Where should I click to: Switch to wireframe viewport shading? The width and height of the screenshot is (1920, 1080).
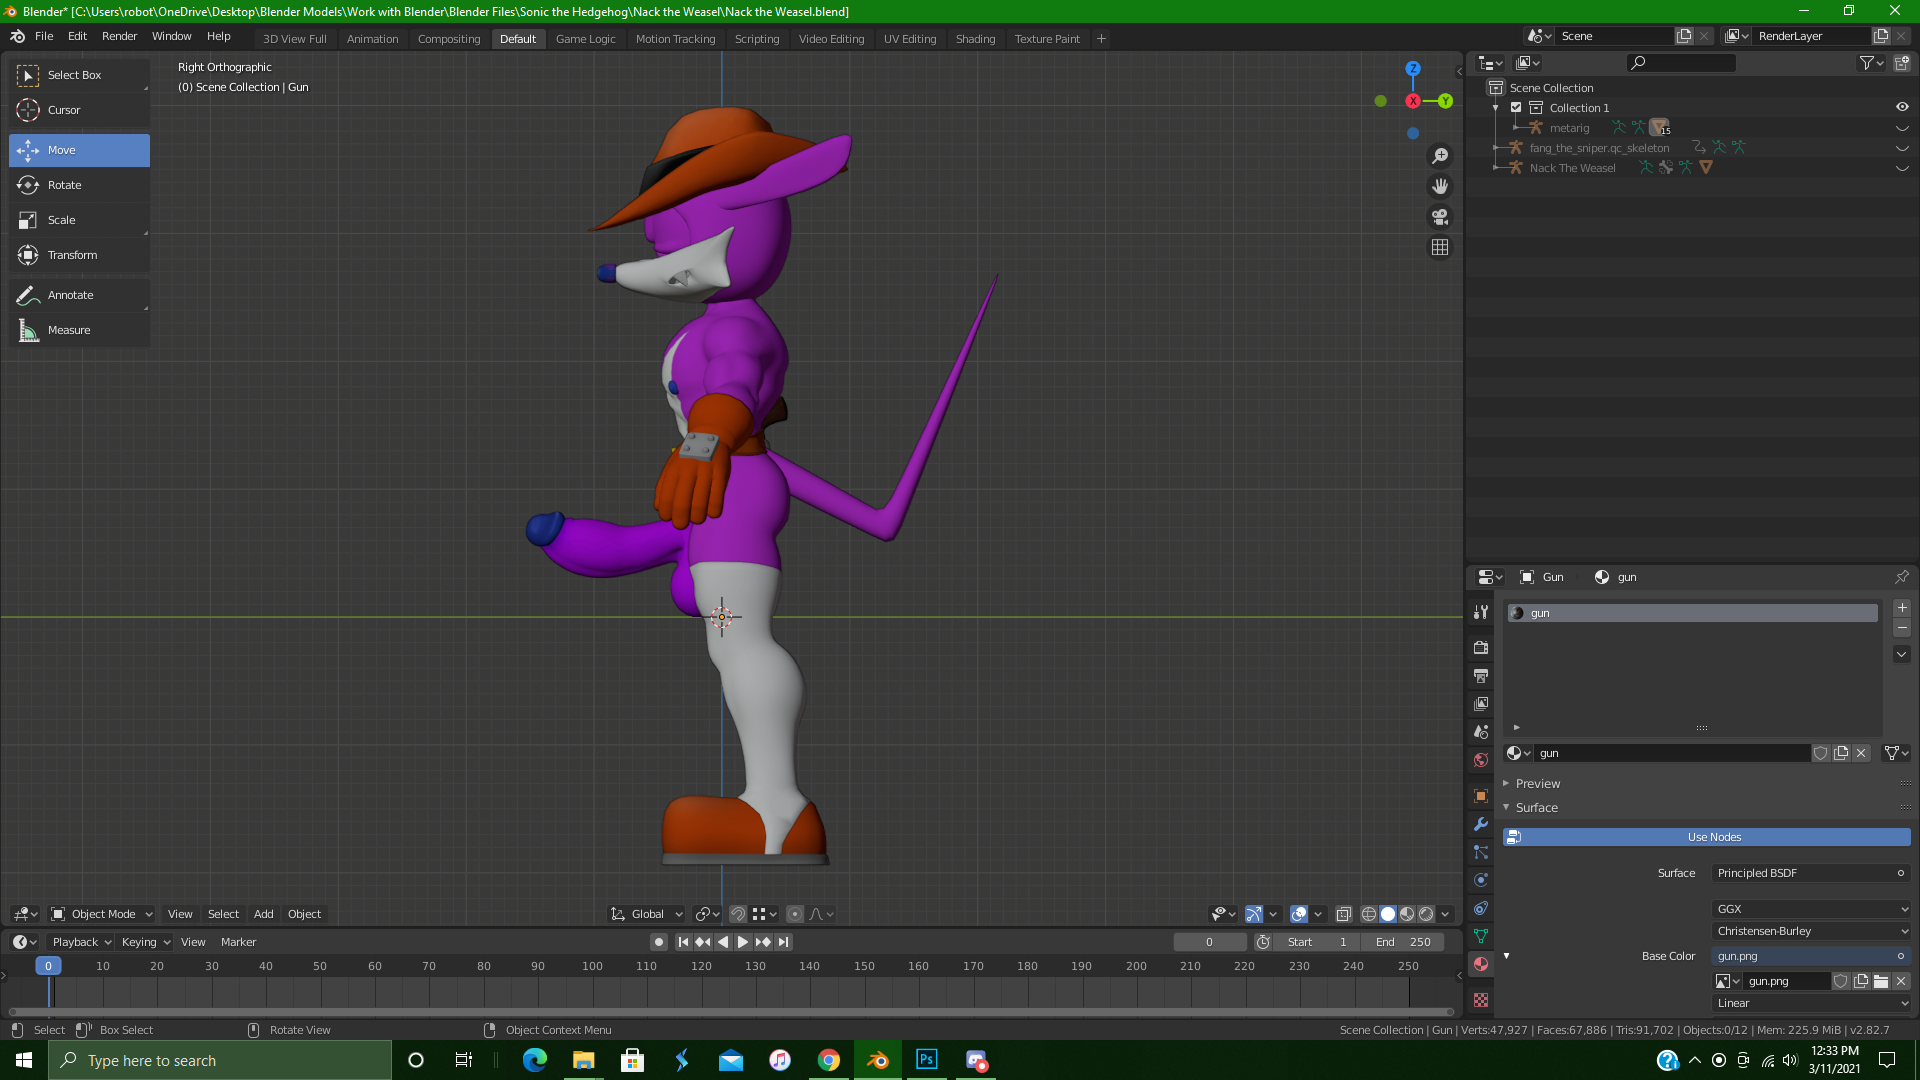(1369, 914)
